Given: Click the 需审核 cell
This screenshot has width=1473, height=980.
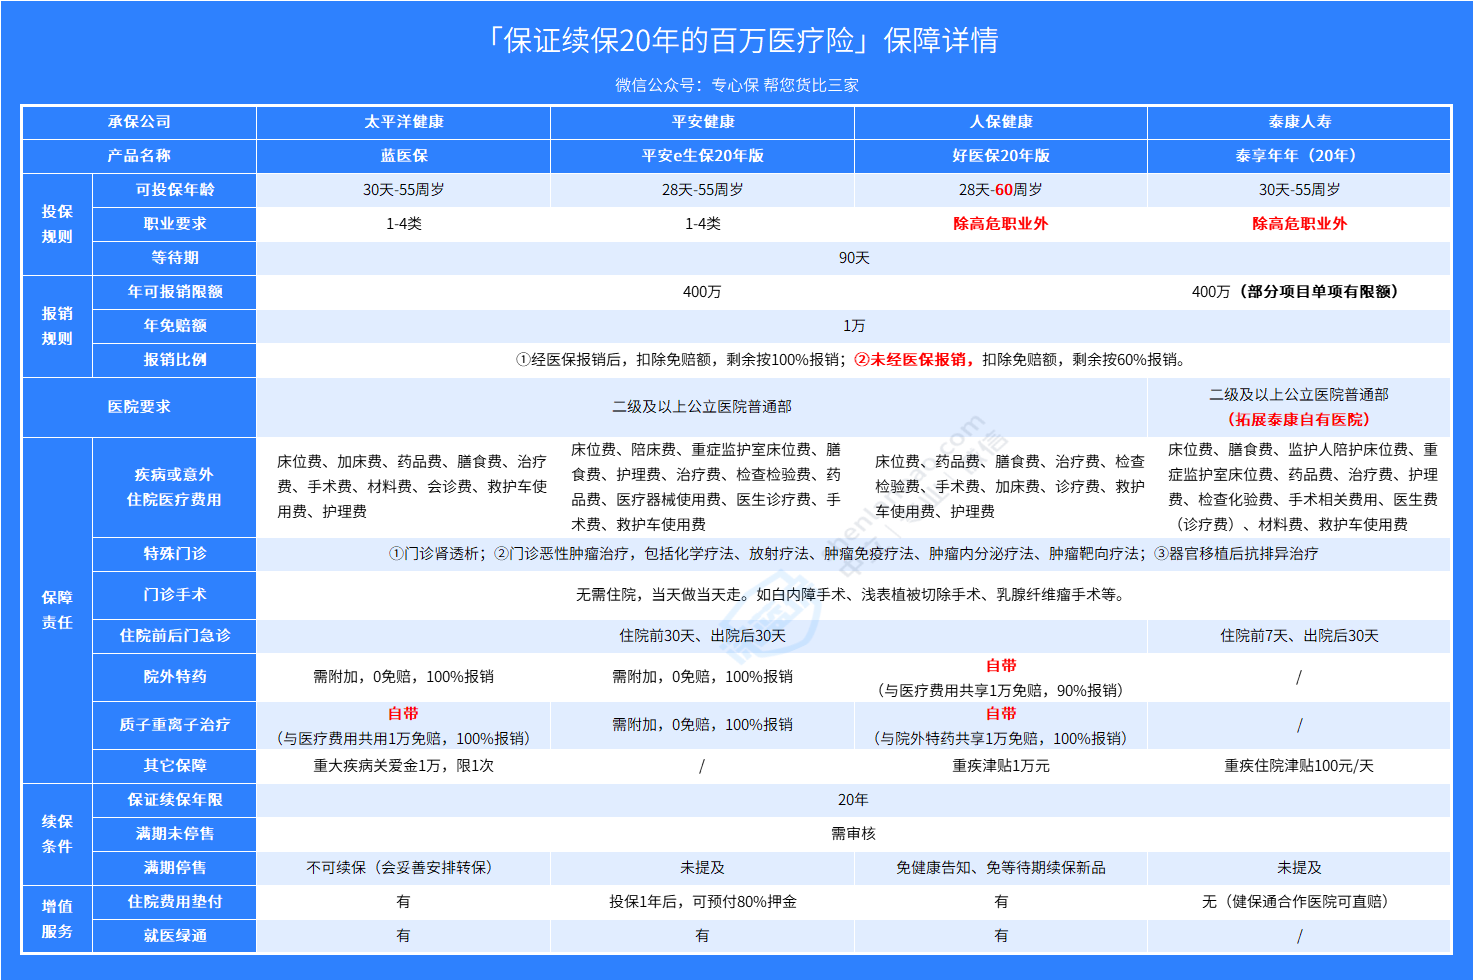Looking at the screenshot, I should (854, 834).
